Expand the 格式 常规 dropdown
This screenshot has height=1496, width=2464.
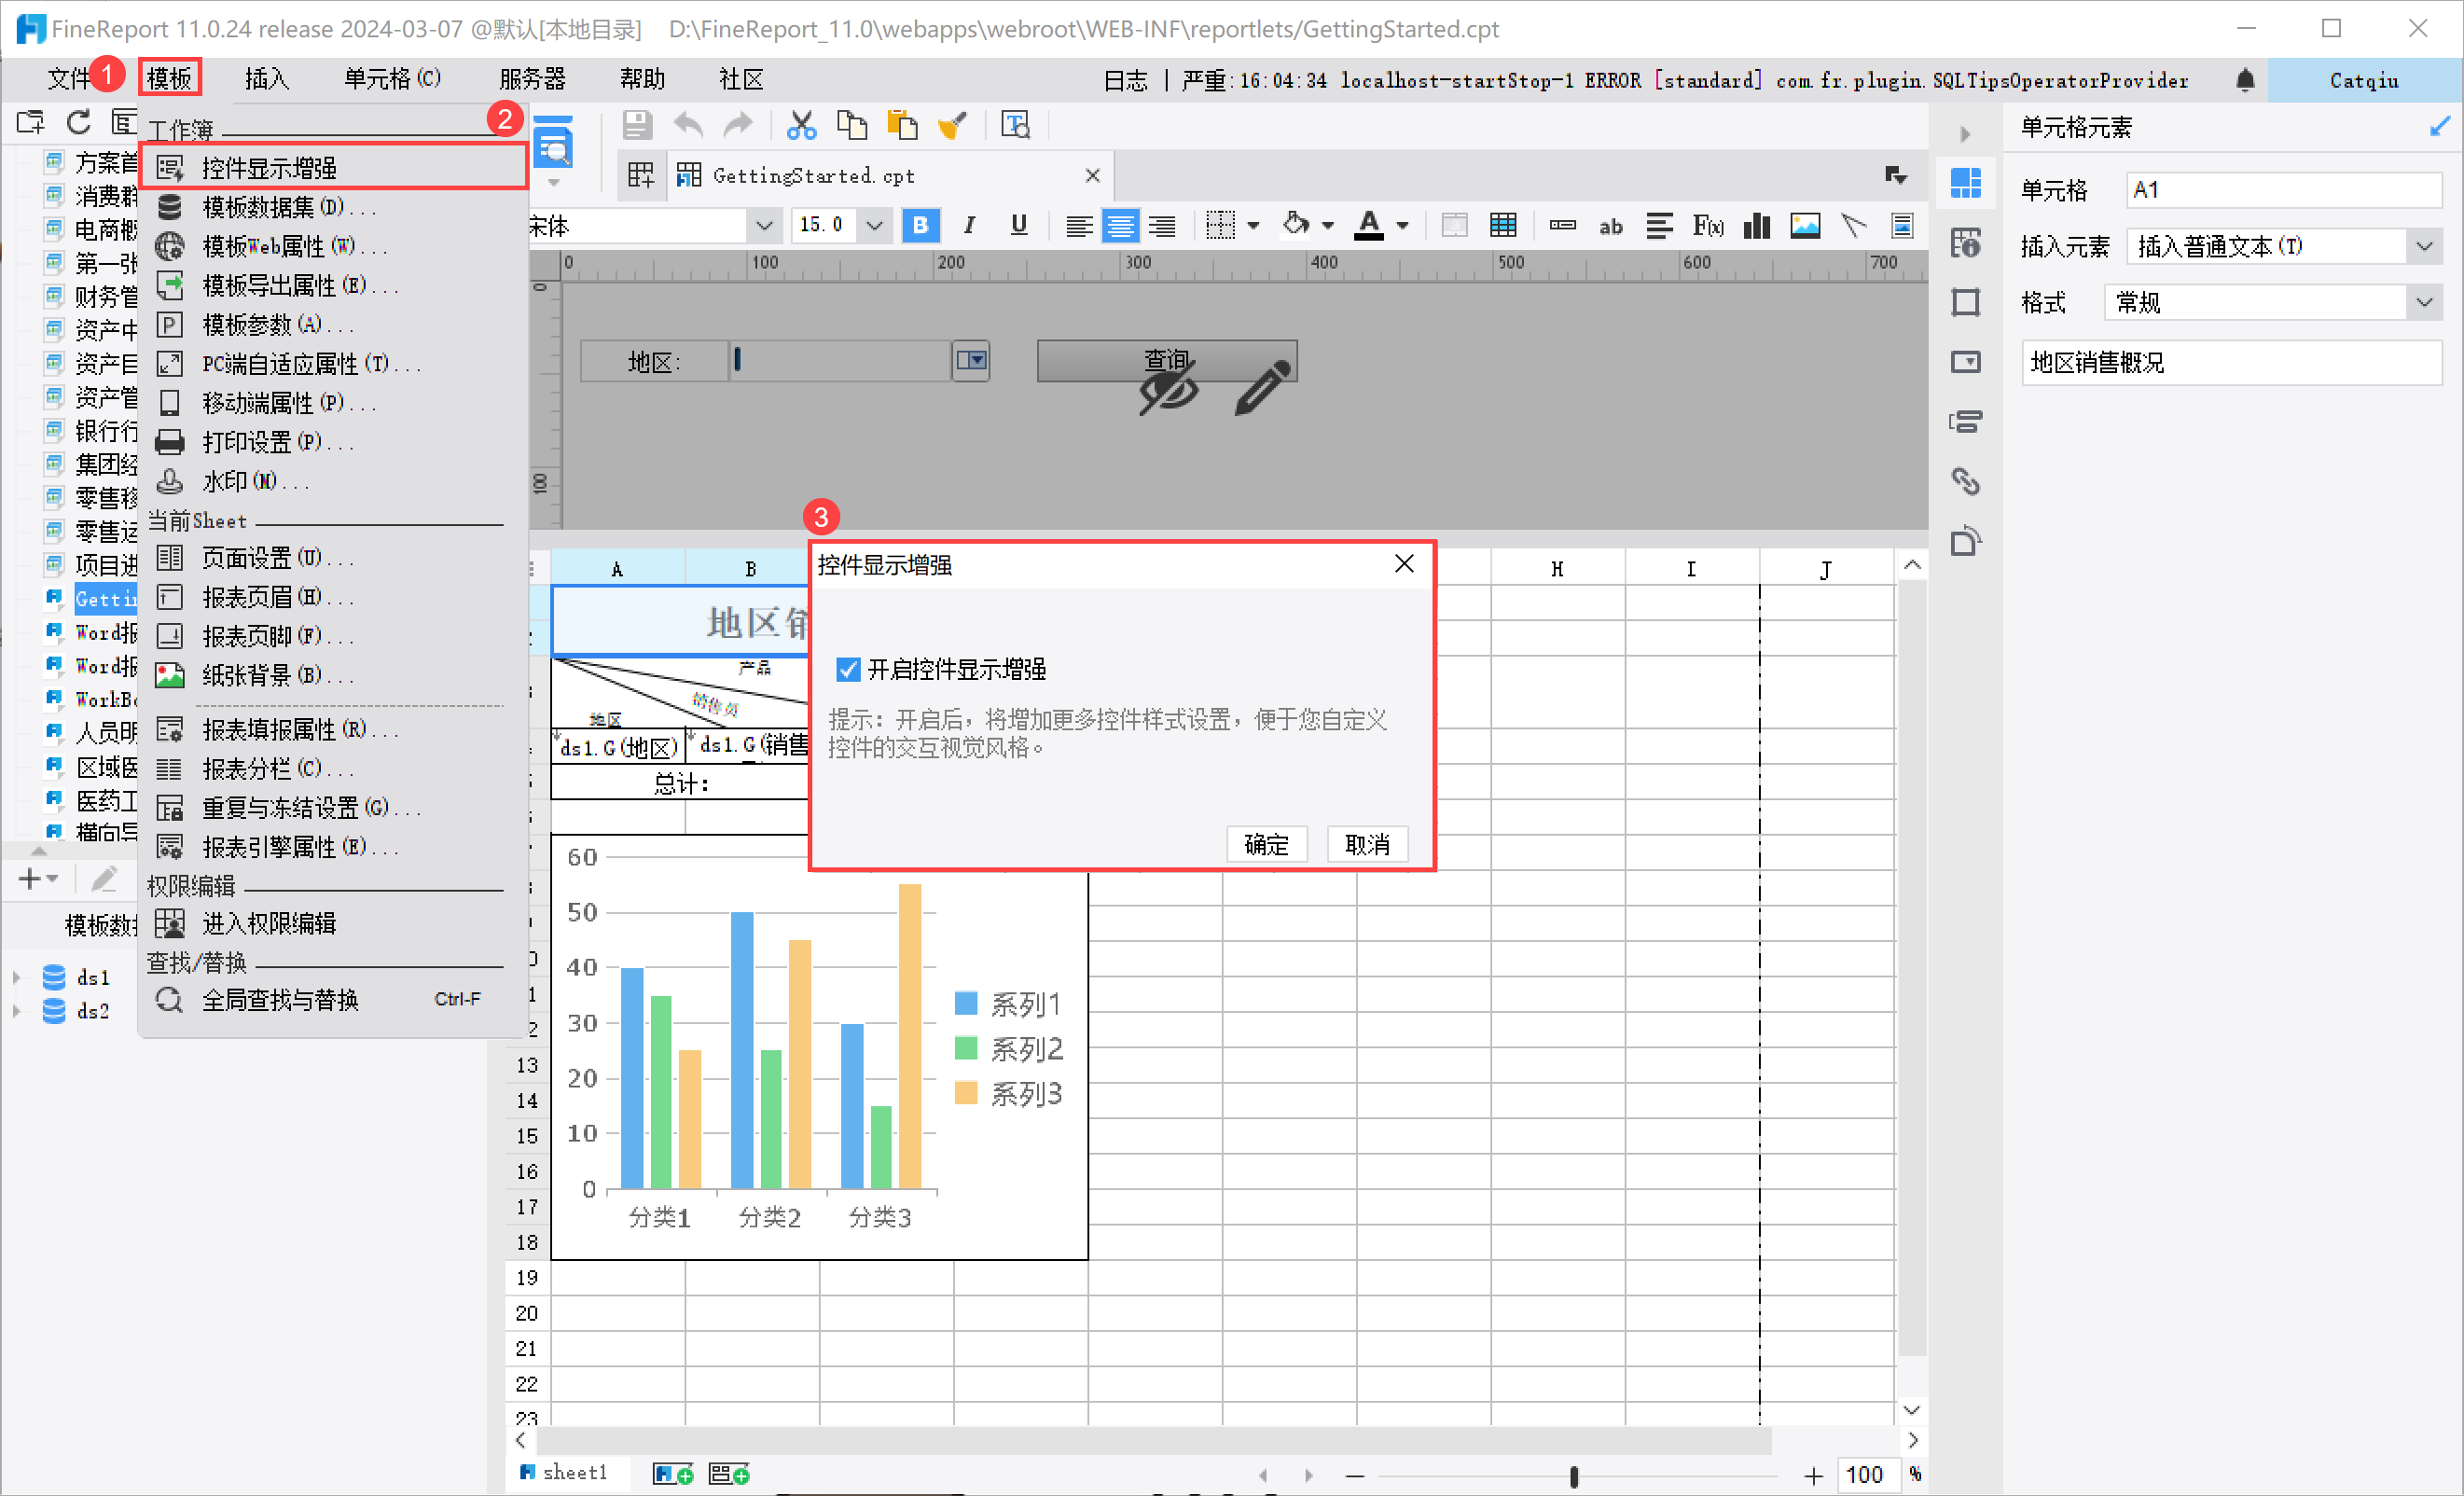(2424, 303)
